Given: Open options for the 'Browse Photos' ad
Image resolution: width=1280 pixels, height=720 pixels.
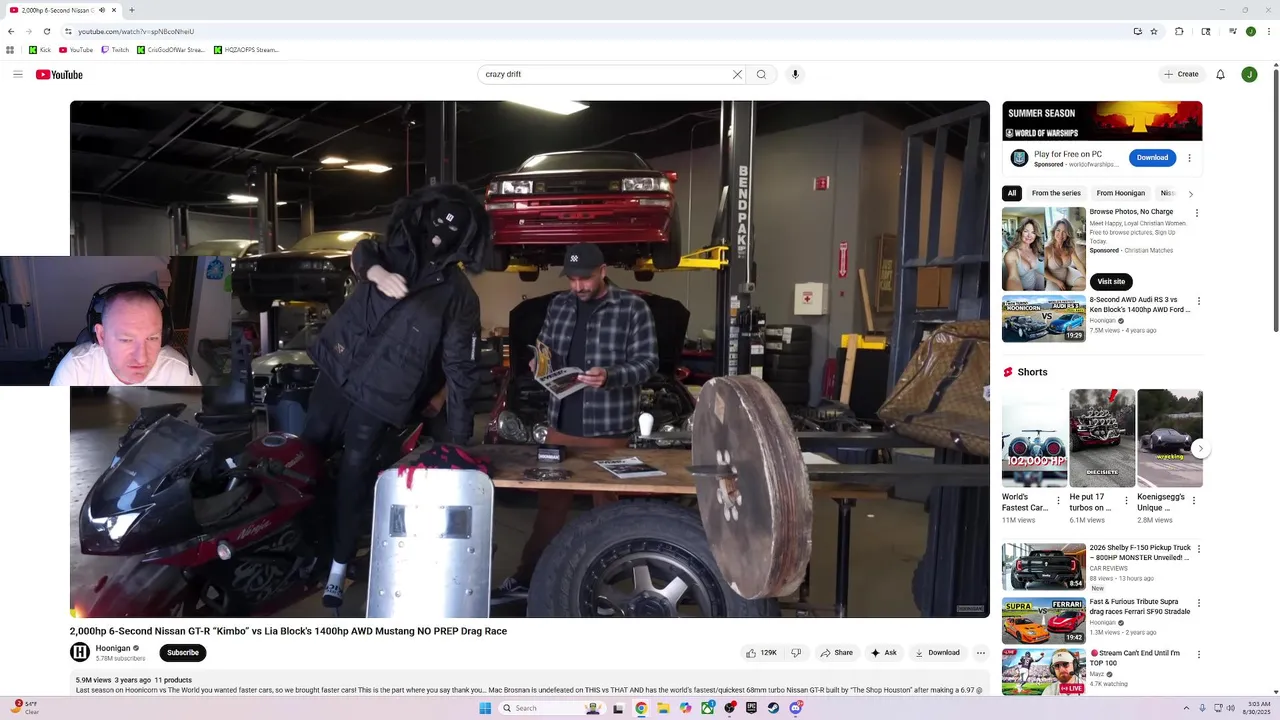Looking at the screenshot, I should tap(1197, 213).
